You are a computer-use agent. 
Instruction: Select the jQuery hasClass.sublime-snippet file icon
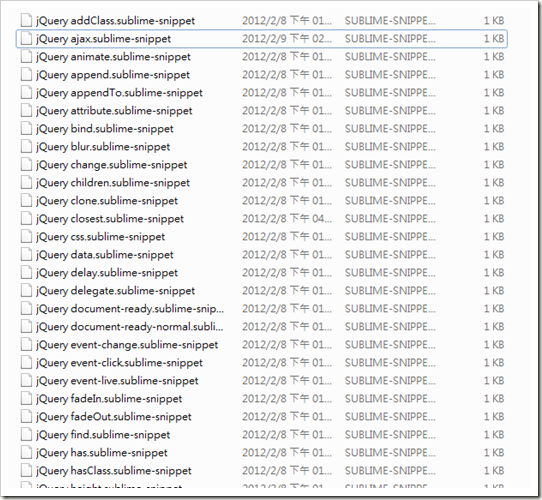[27, 470]
